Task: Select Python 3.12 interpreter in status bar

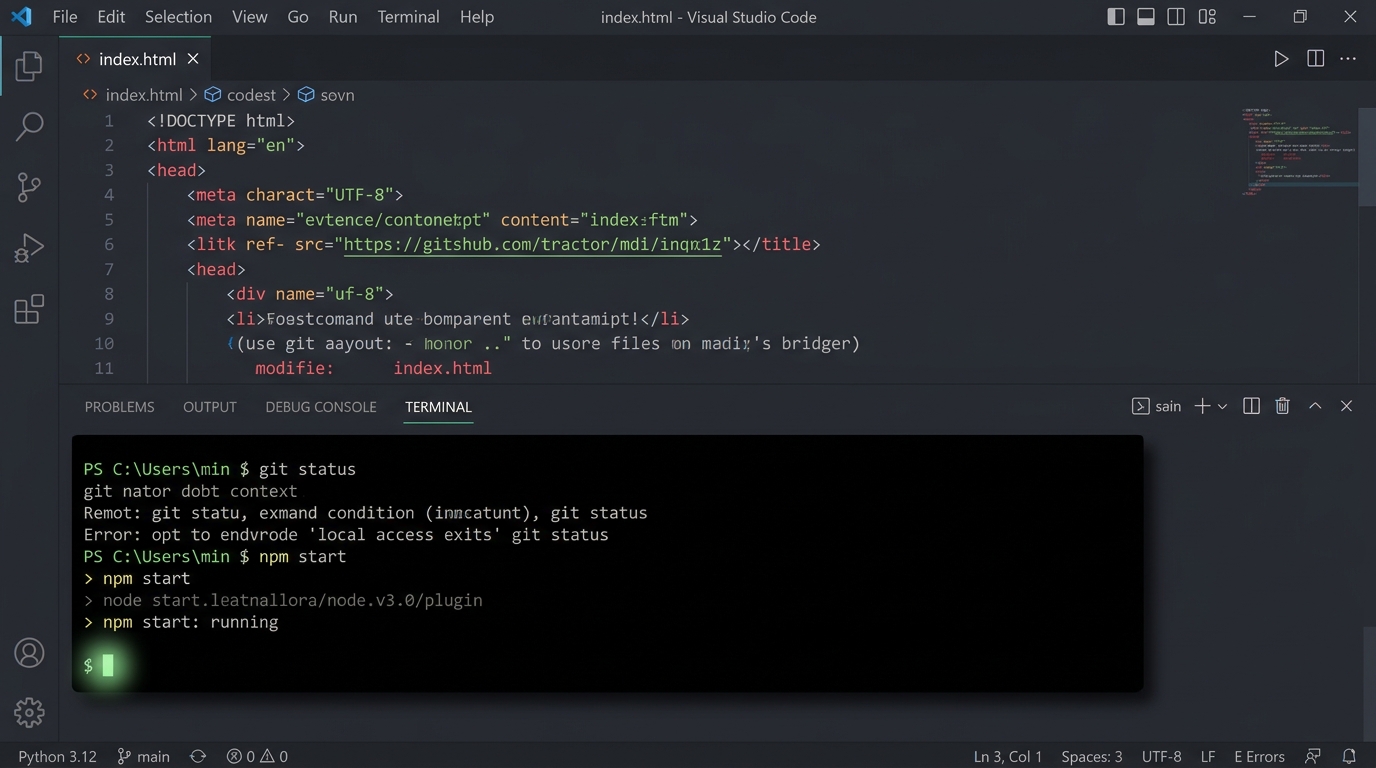Action: (57, 756)
